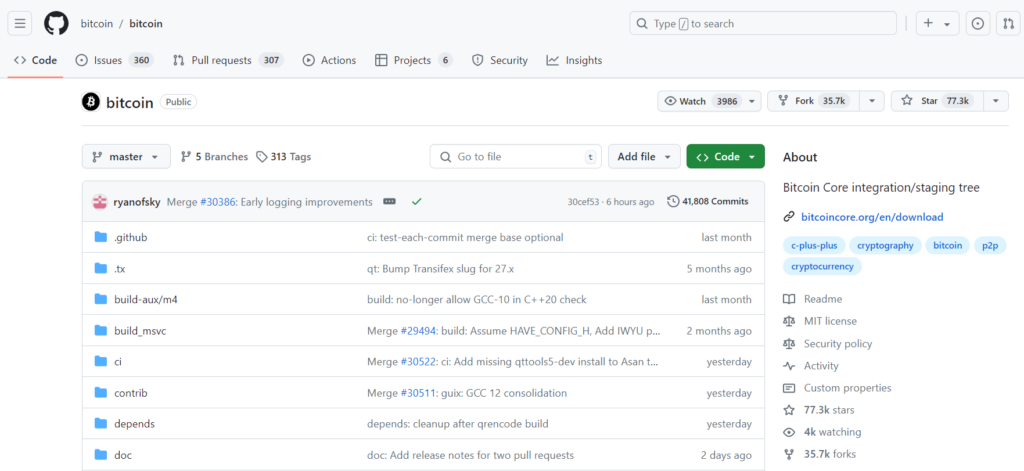Click the eye icon beside 4k watching
The width and height of the screenshot is (1024, 471).
789,432
